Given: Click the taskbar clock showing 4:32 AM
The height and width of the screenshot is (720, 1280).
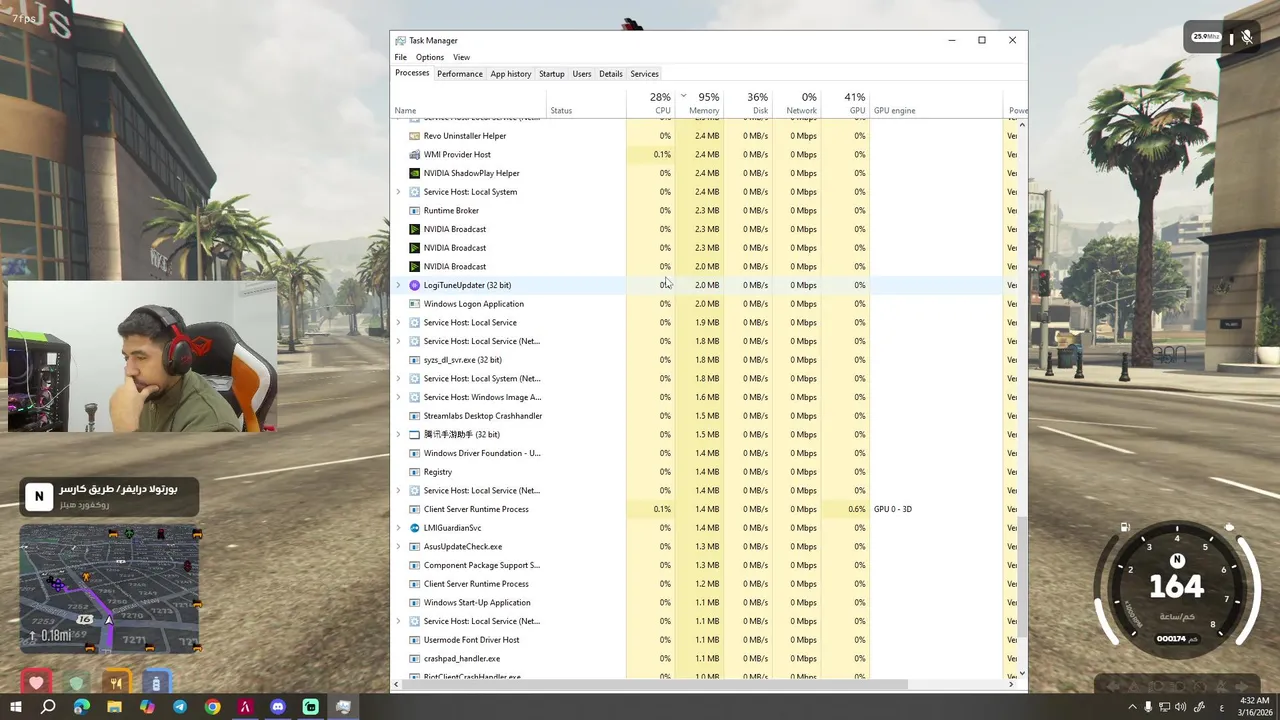Looking at the screenshot, I should [x=1254, y=707].
